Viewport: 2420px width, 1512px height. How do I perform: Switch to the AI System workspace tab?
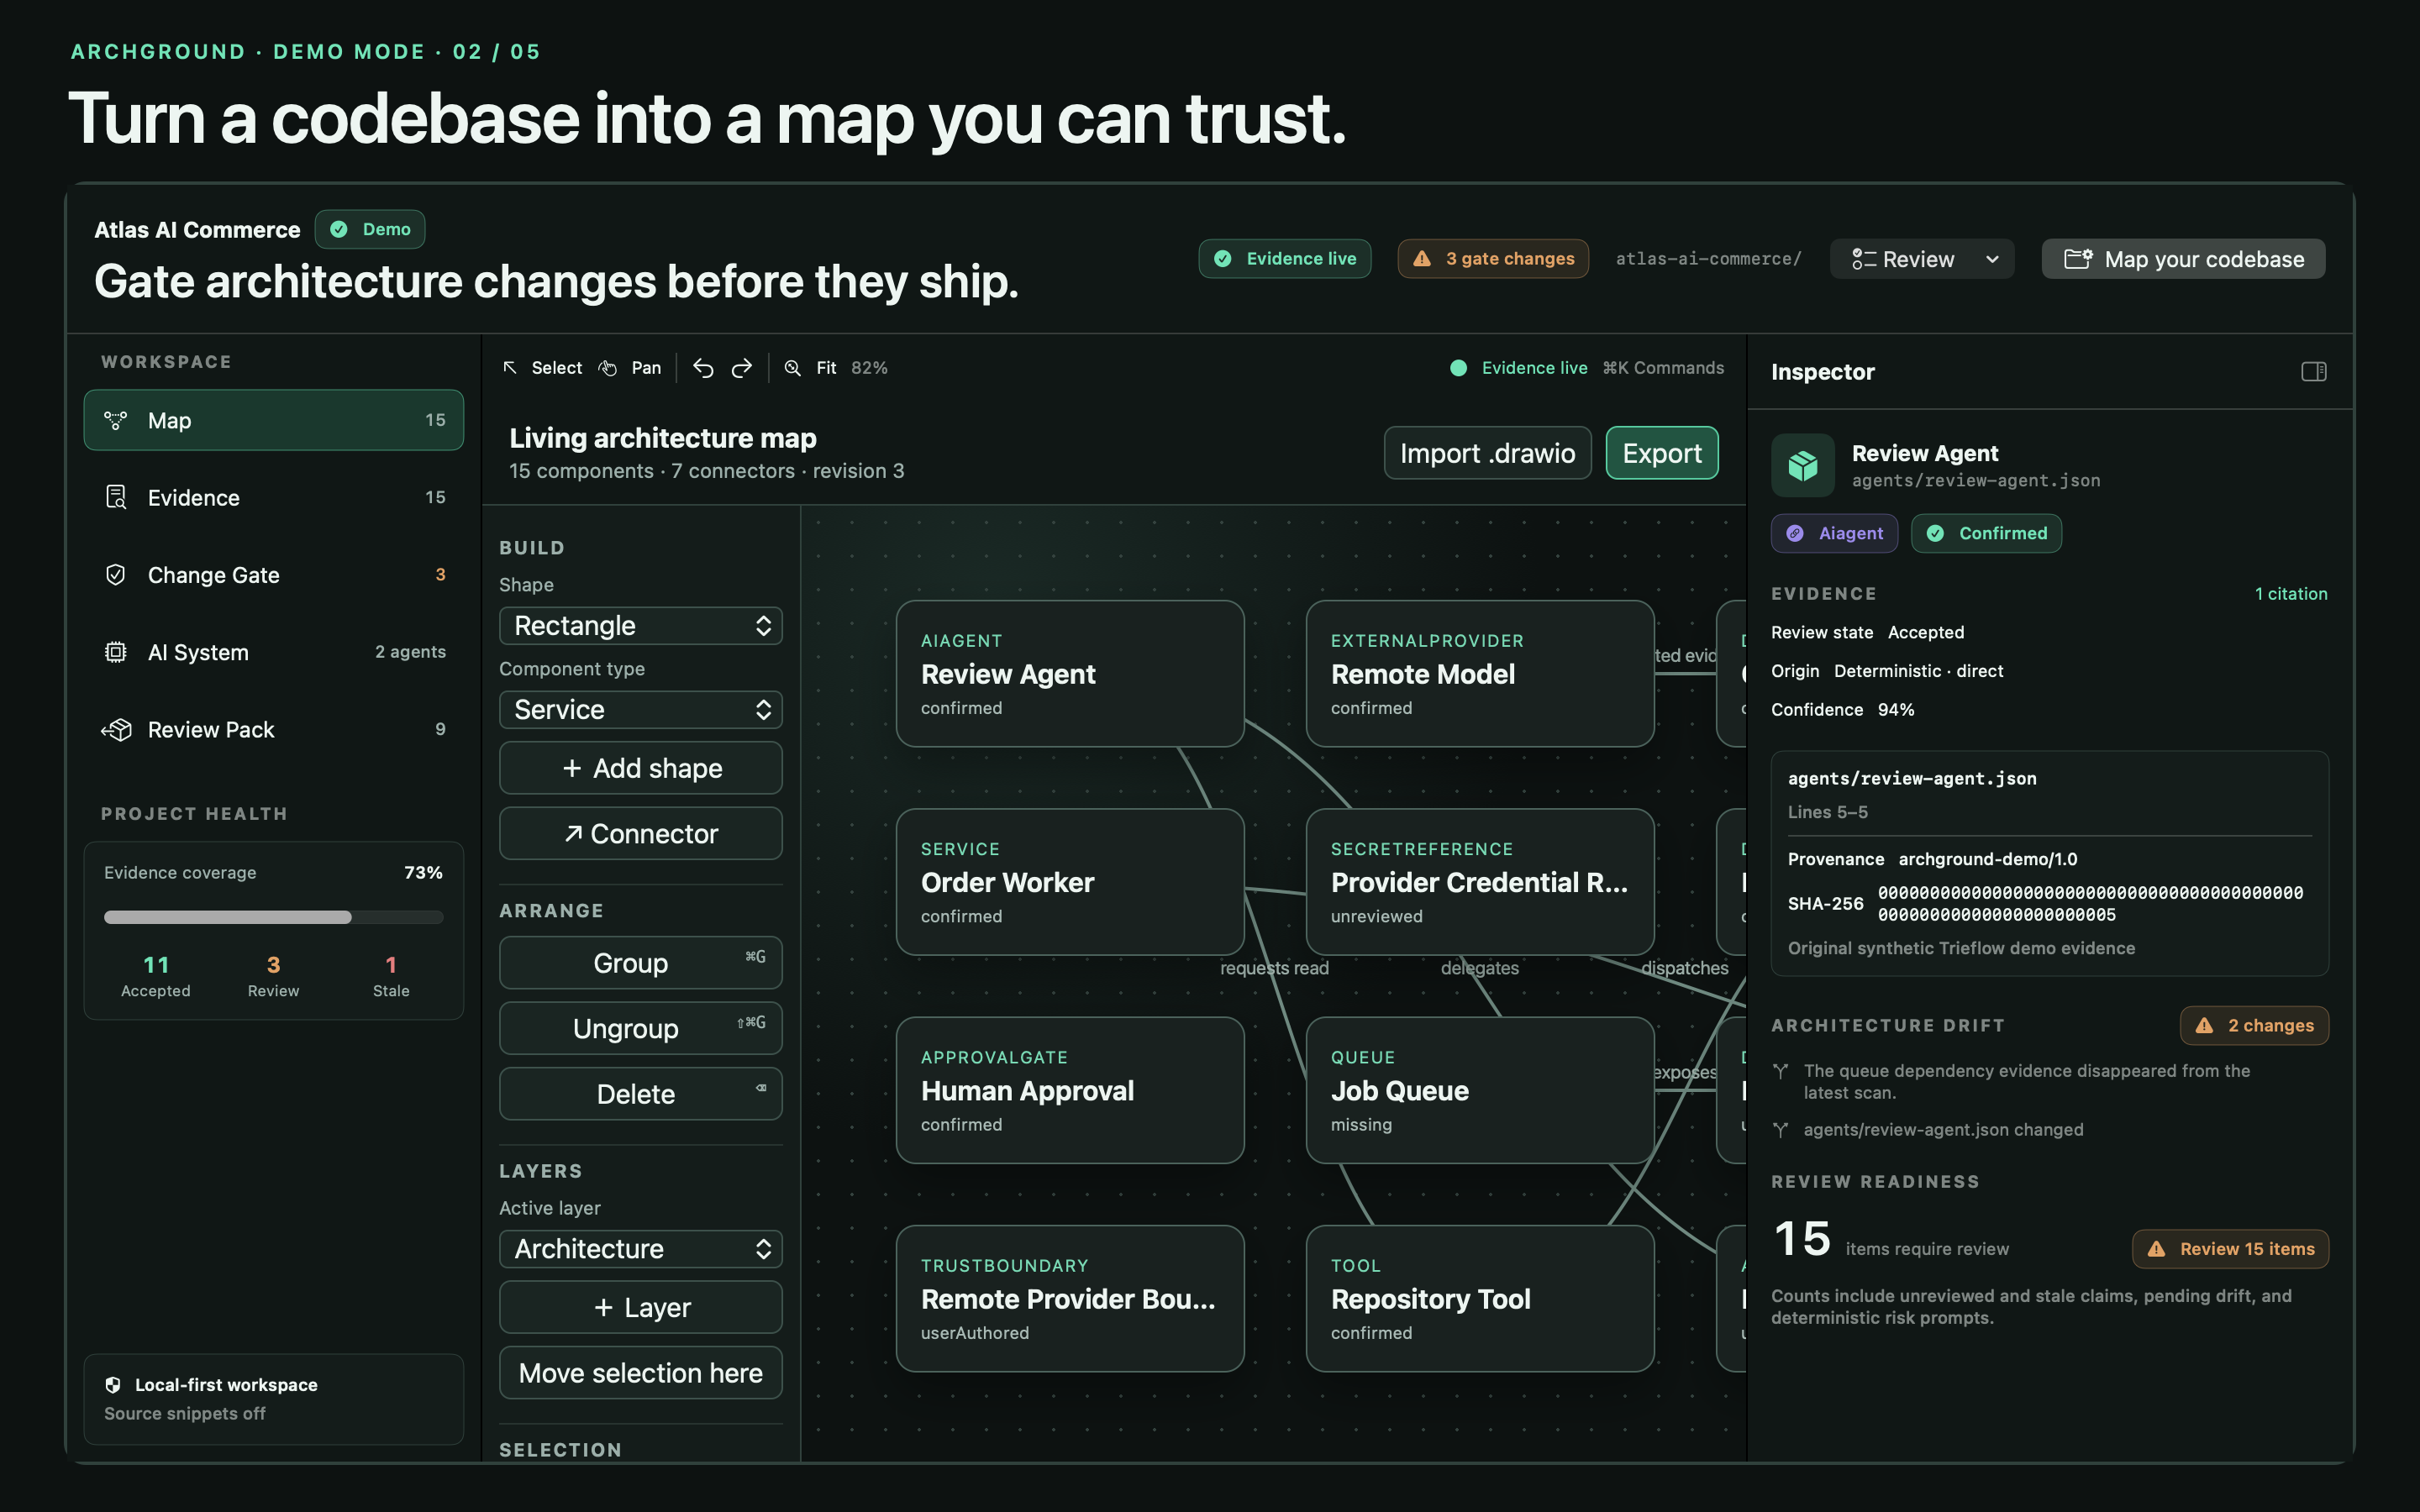coord(273,652)
